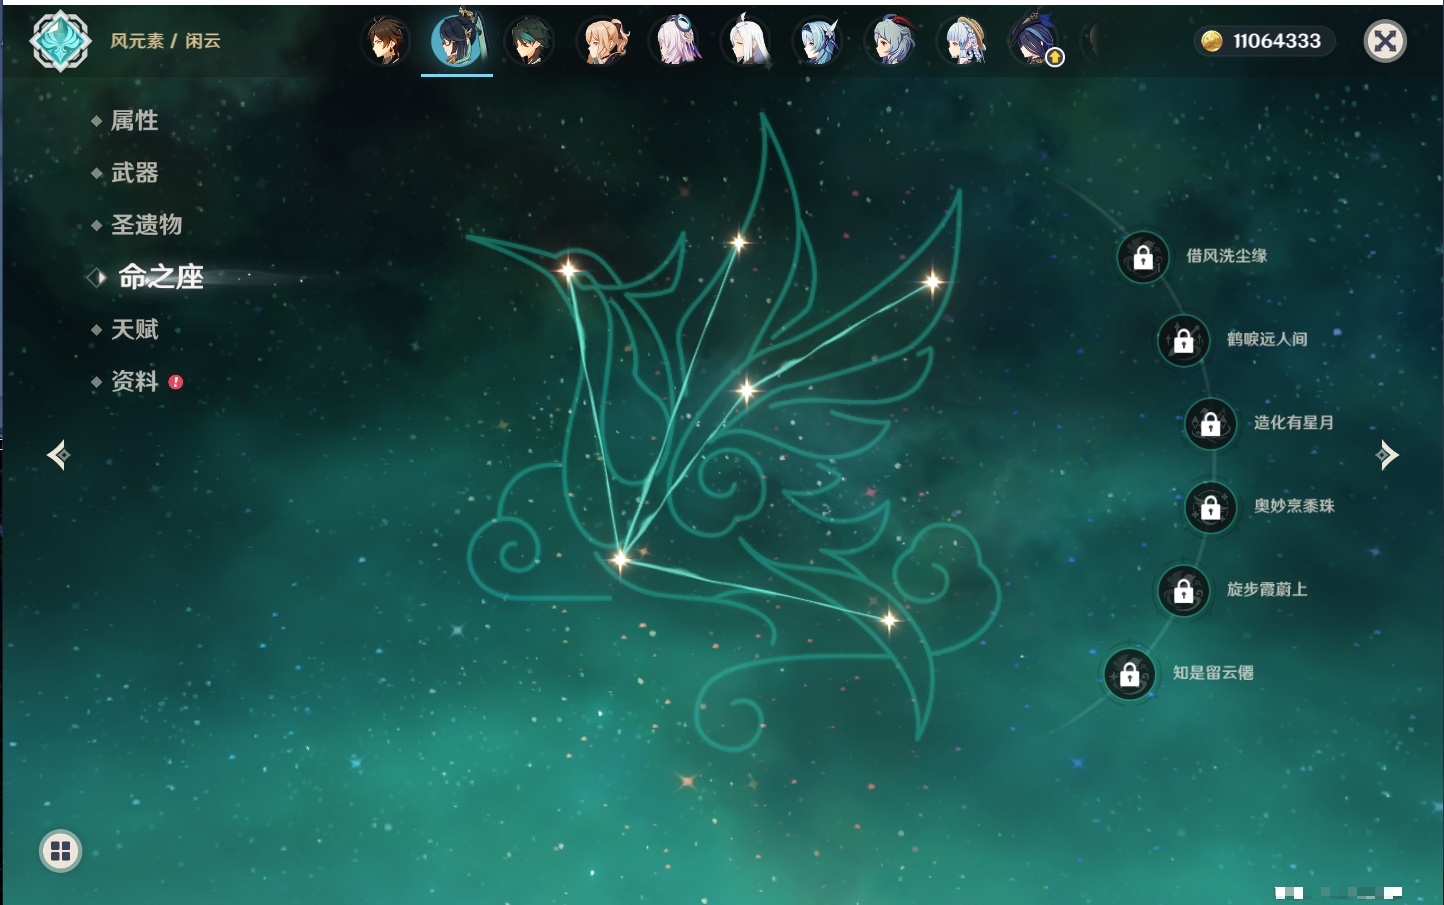
Task: Select the locked 鹤唳远人间 constellation node
Action: pos(1183,341)
